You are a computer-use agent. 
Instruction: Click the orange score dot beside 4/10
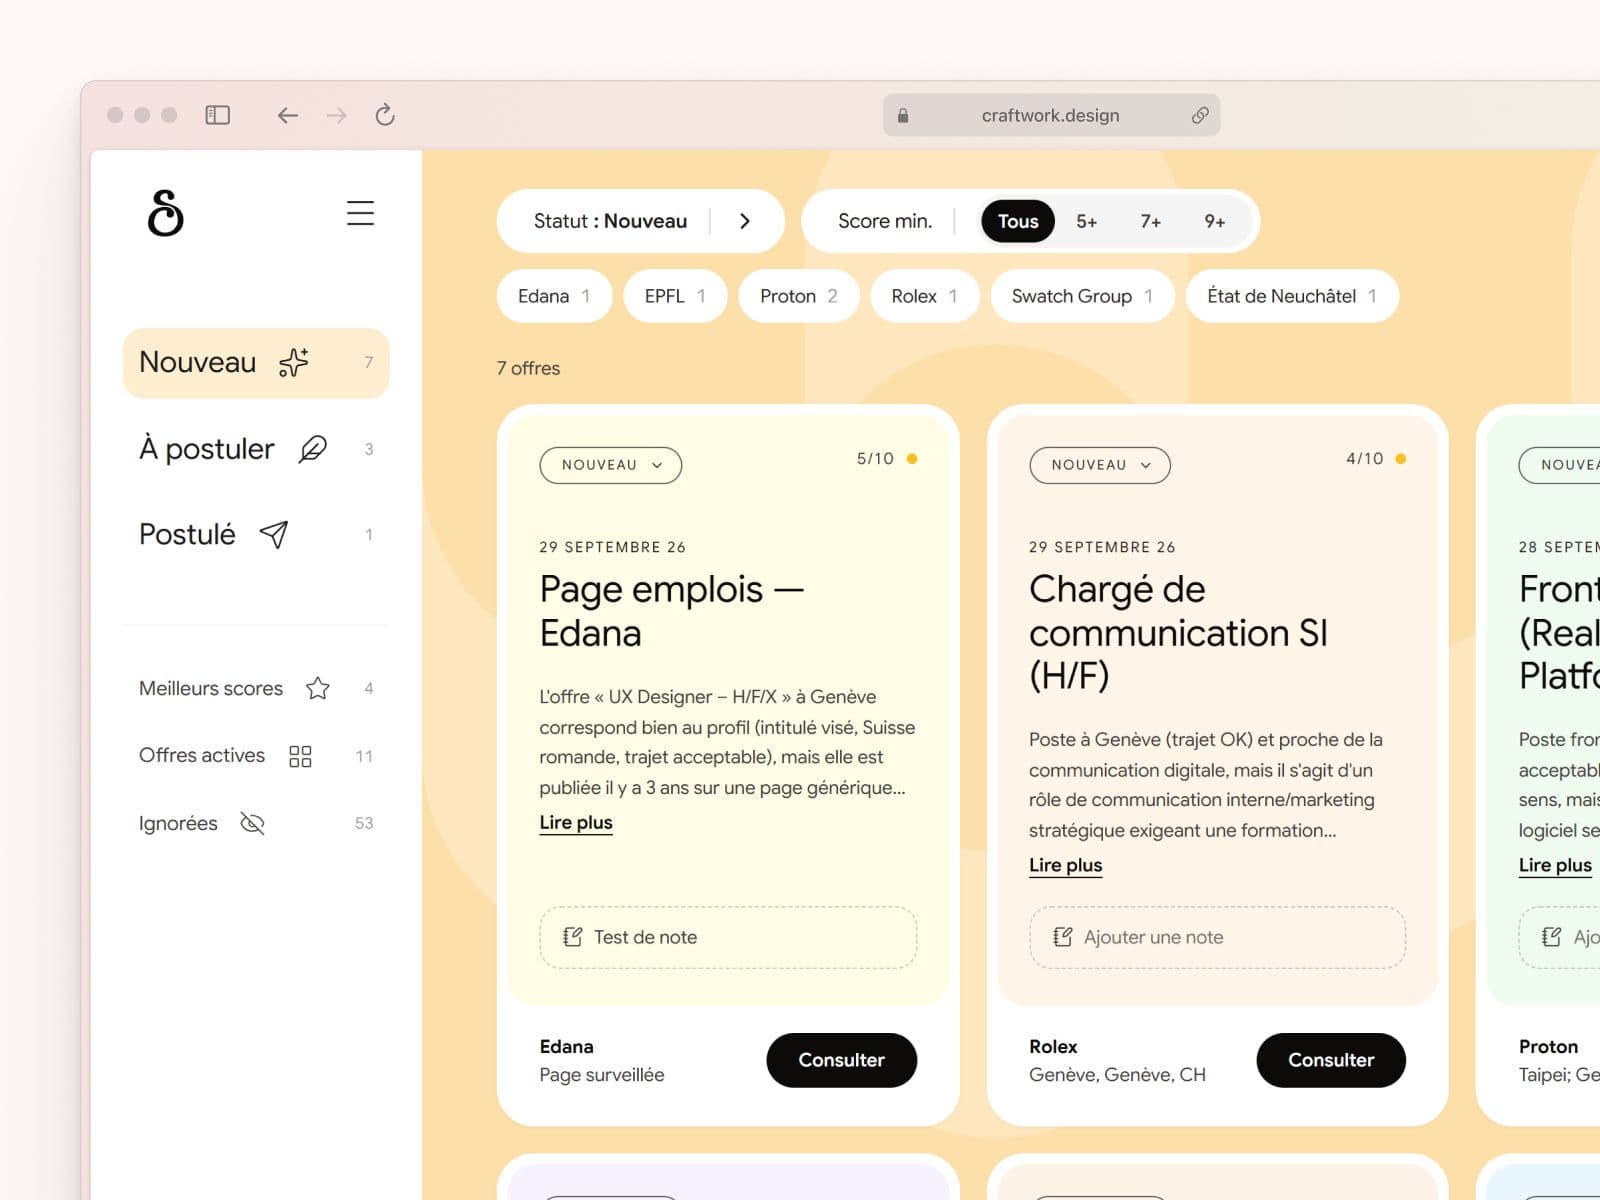1401,459
